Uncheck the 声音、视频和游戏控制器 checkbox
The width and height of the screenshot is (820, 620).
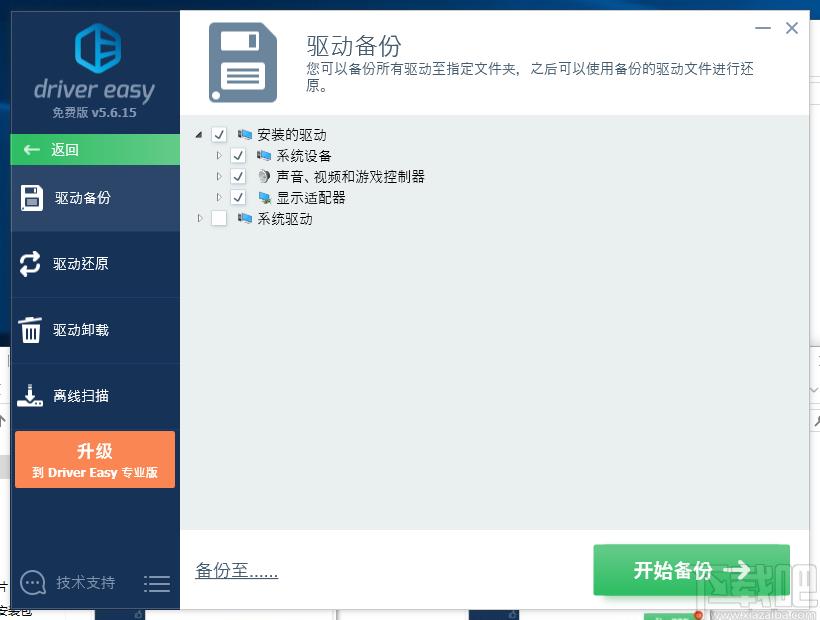pos(238,177)
